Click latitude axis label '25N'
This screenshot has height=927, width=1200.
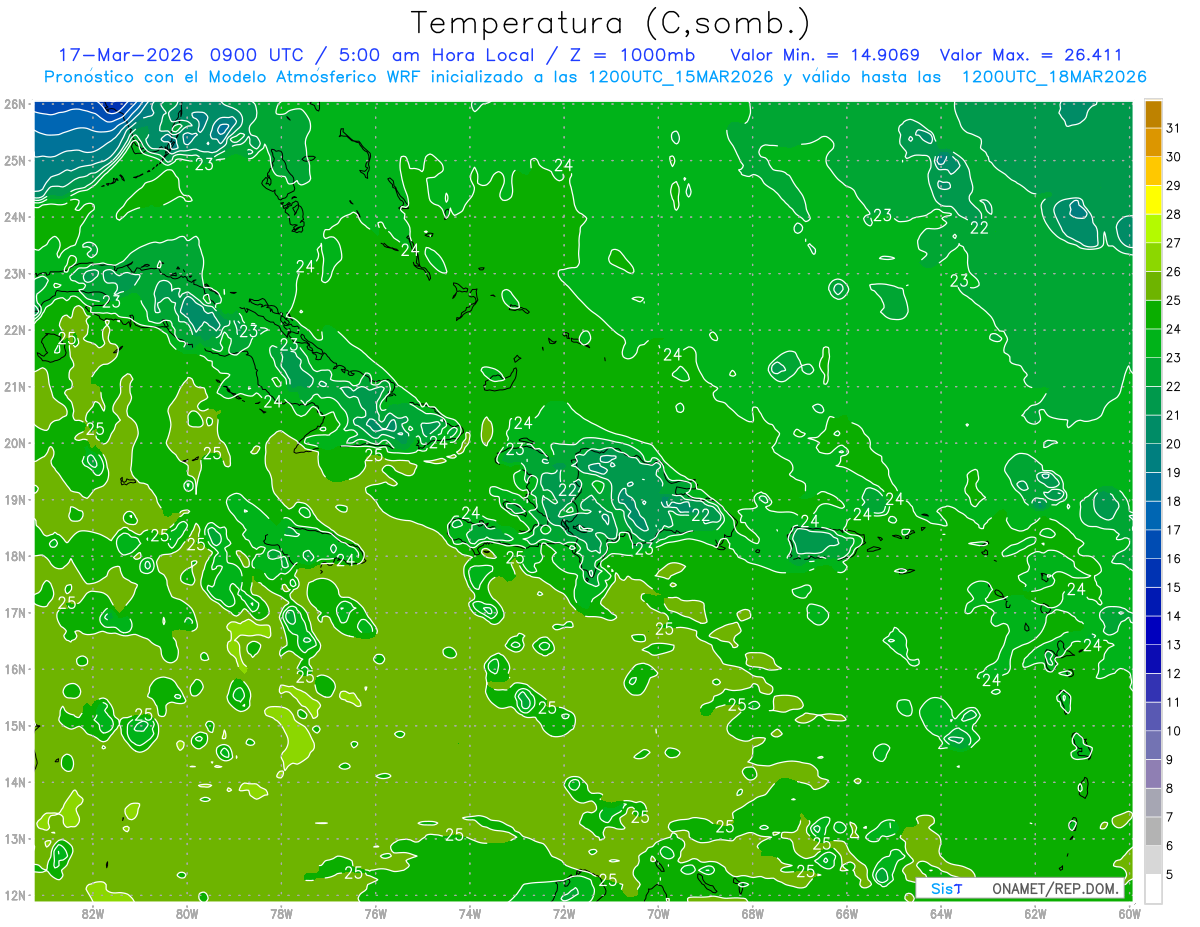point(14,160)
